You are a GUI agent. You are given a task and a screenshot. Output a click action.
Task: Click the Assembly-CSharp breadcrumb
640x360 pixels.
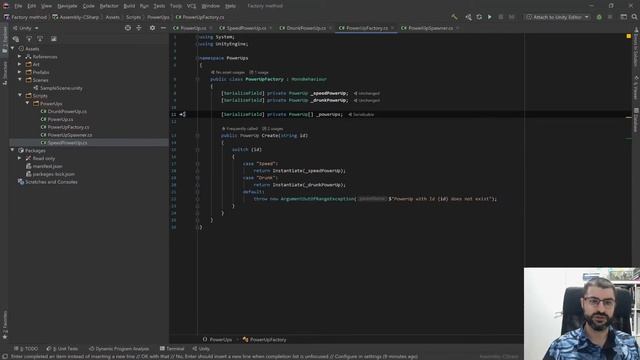click(x=76, y=17)
